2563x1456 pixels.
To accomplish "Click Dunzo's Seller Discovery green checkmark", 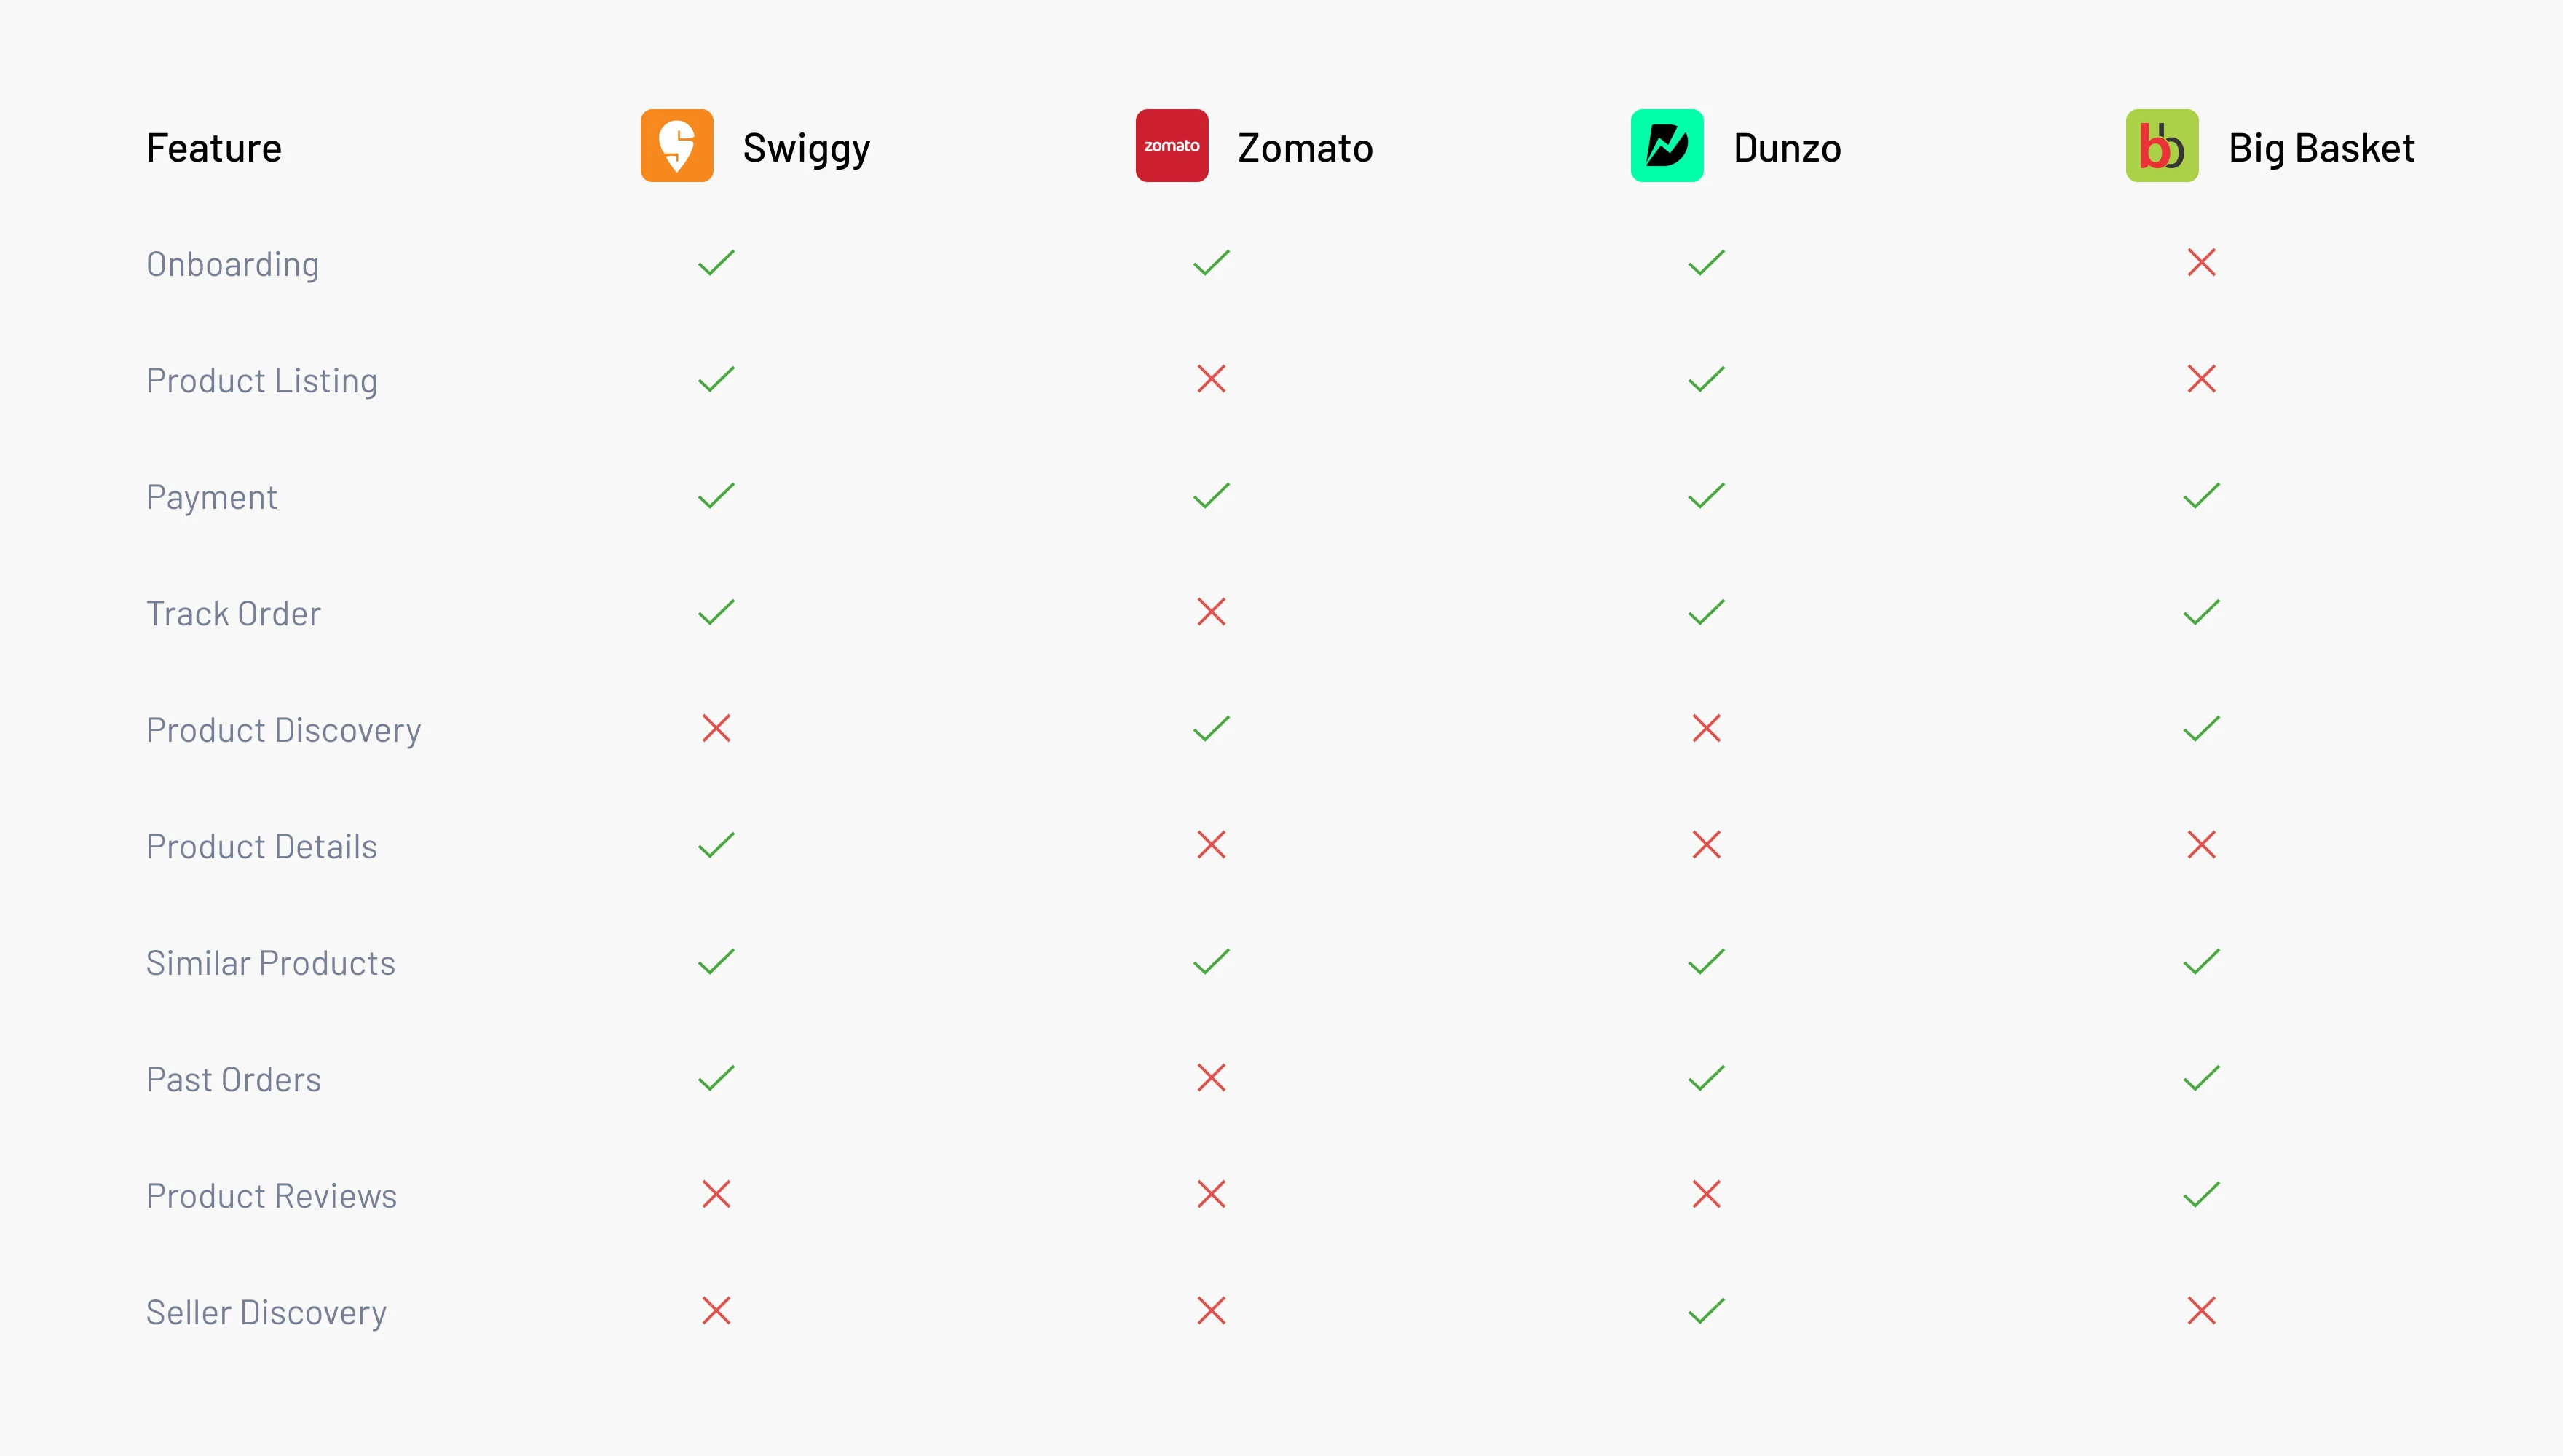I will (x=1706, y=1310).
